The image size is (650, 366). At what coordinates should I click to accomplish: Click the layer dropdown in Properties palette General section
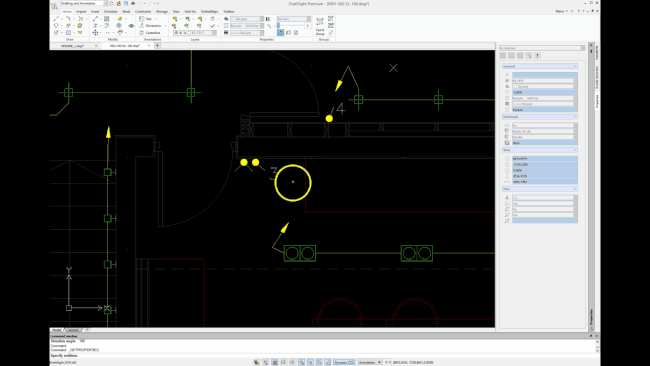click(544, 80)
